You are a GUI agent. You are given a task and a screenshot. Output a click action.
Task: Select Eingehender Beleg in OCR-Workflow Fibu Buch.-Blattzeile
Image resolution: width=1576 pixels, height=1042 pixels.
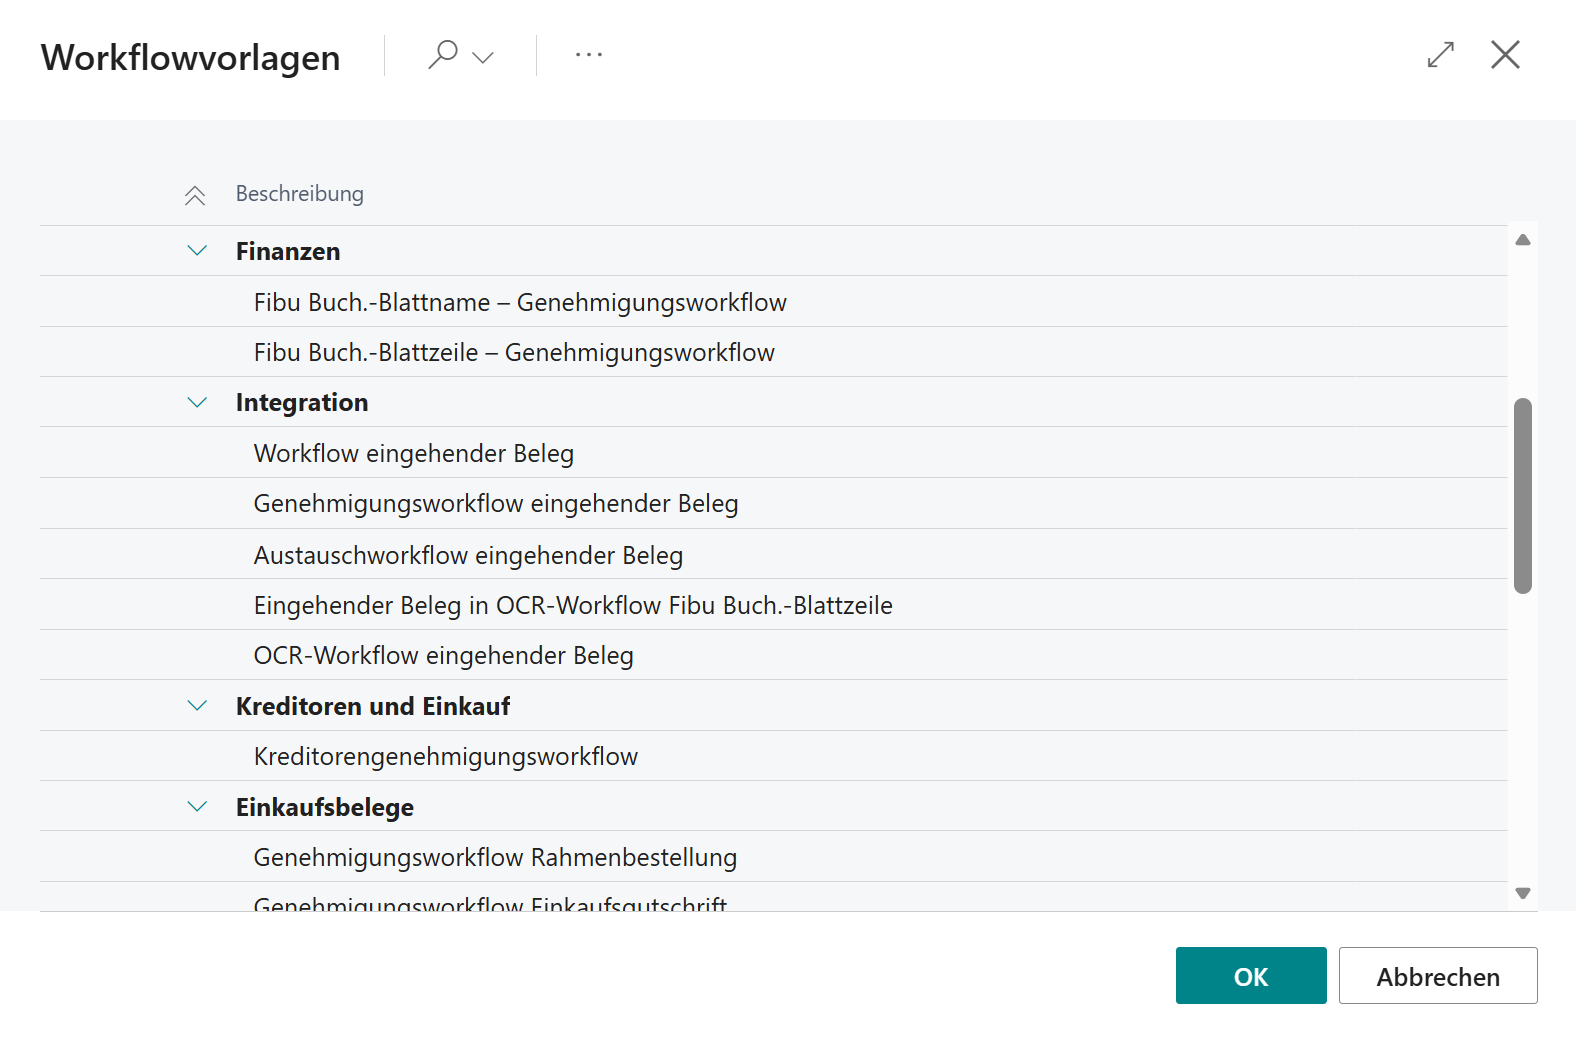[774, 605]
